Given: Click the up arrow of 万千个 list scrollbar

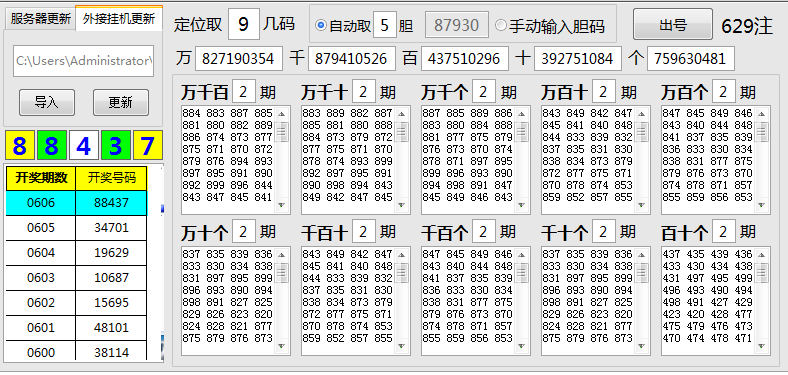Looking at the screenshot, I should point(522,114).
